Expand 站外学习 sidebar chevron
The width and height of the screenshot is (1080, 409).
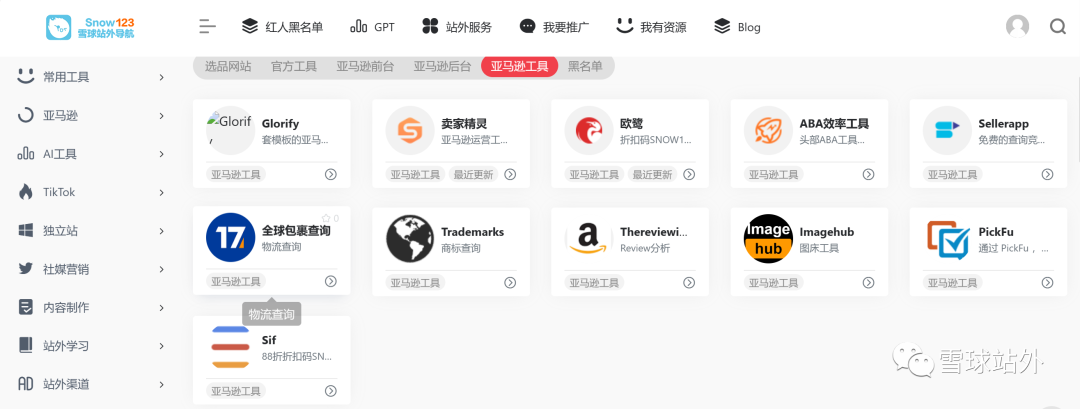[x=161, y=346]
